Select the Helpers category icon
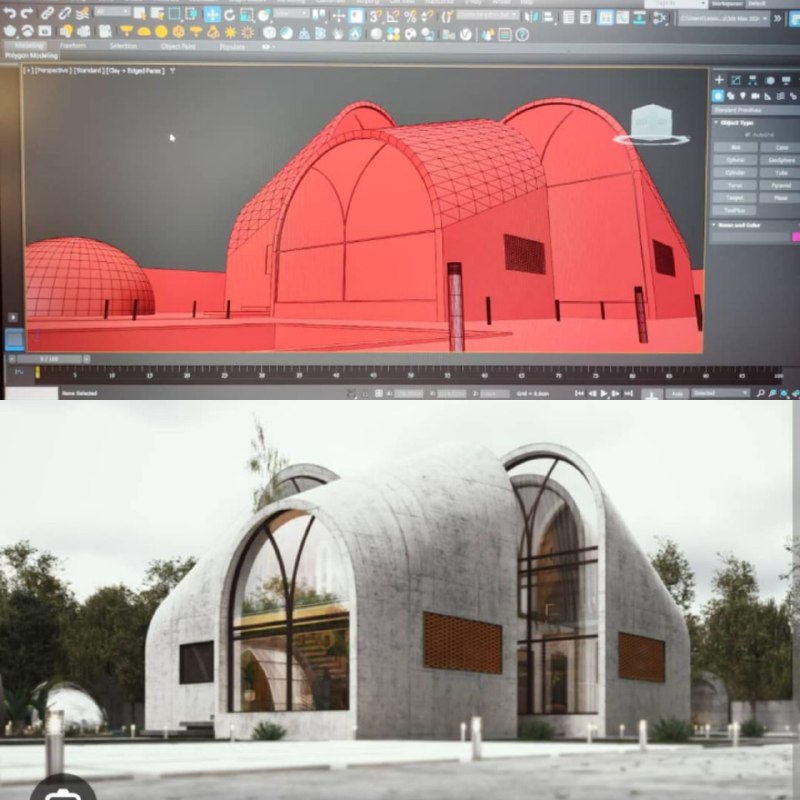 click(x=767, y=96)
